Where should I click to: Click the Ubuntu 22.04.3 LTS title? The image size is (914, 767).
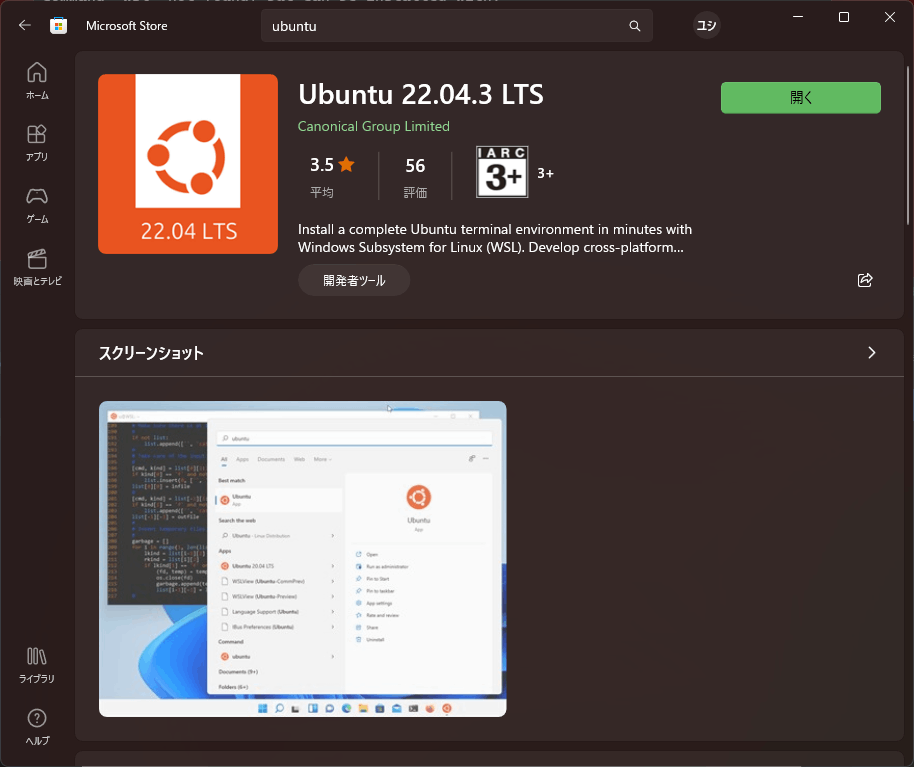(420, 94)
